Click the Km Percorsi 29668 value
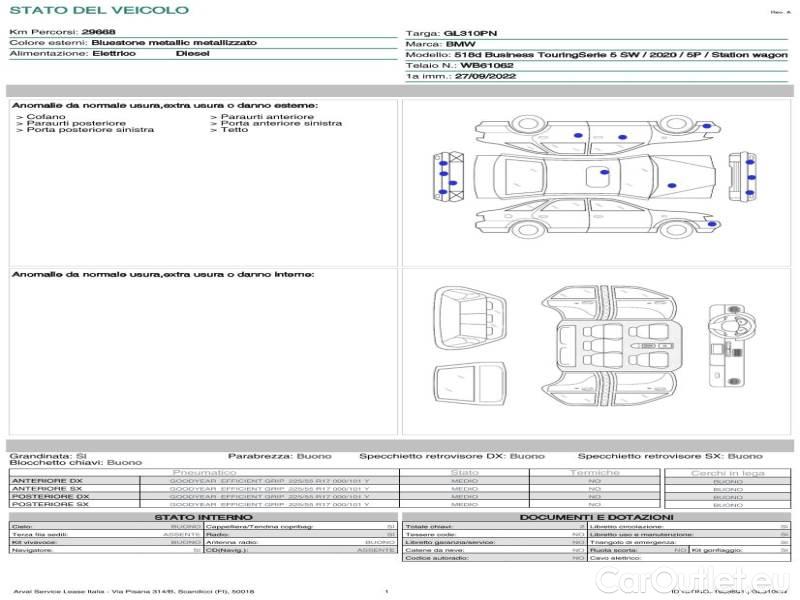Viewport: 800px width, 600px height. (x=98, y=32)
